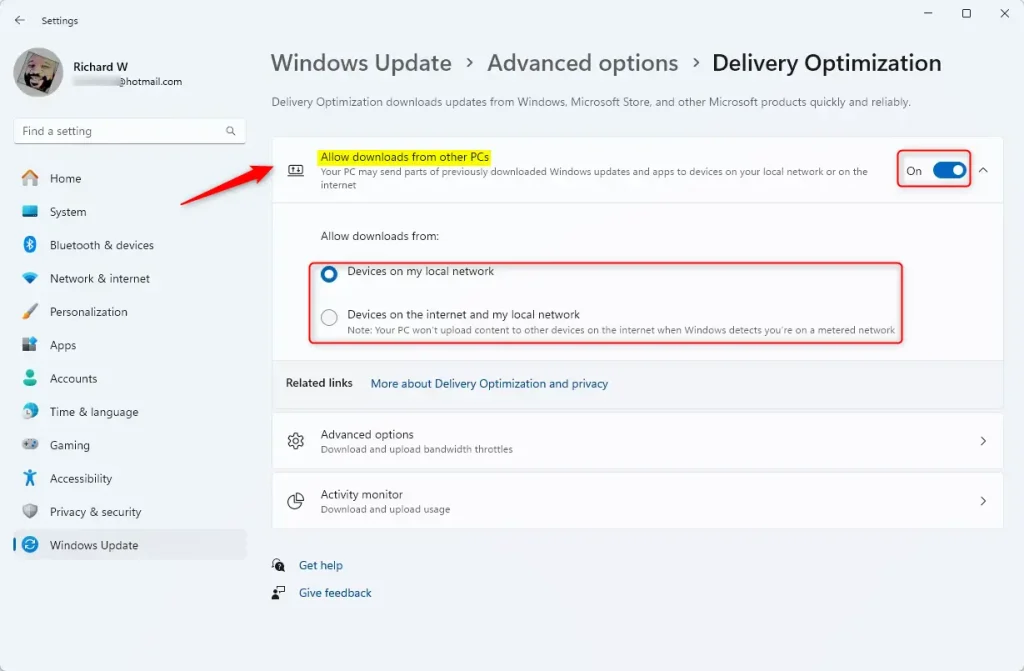This screenshot has width=1024, height=671.
Task: Open the Home icon in sidebar
Action: pos(30,178)
